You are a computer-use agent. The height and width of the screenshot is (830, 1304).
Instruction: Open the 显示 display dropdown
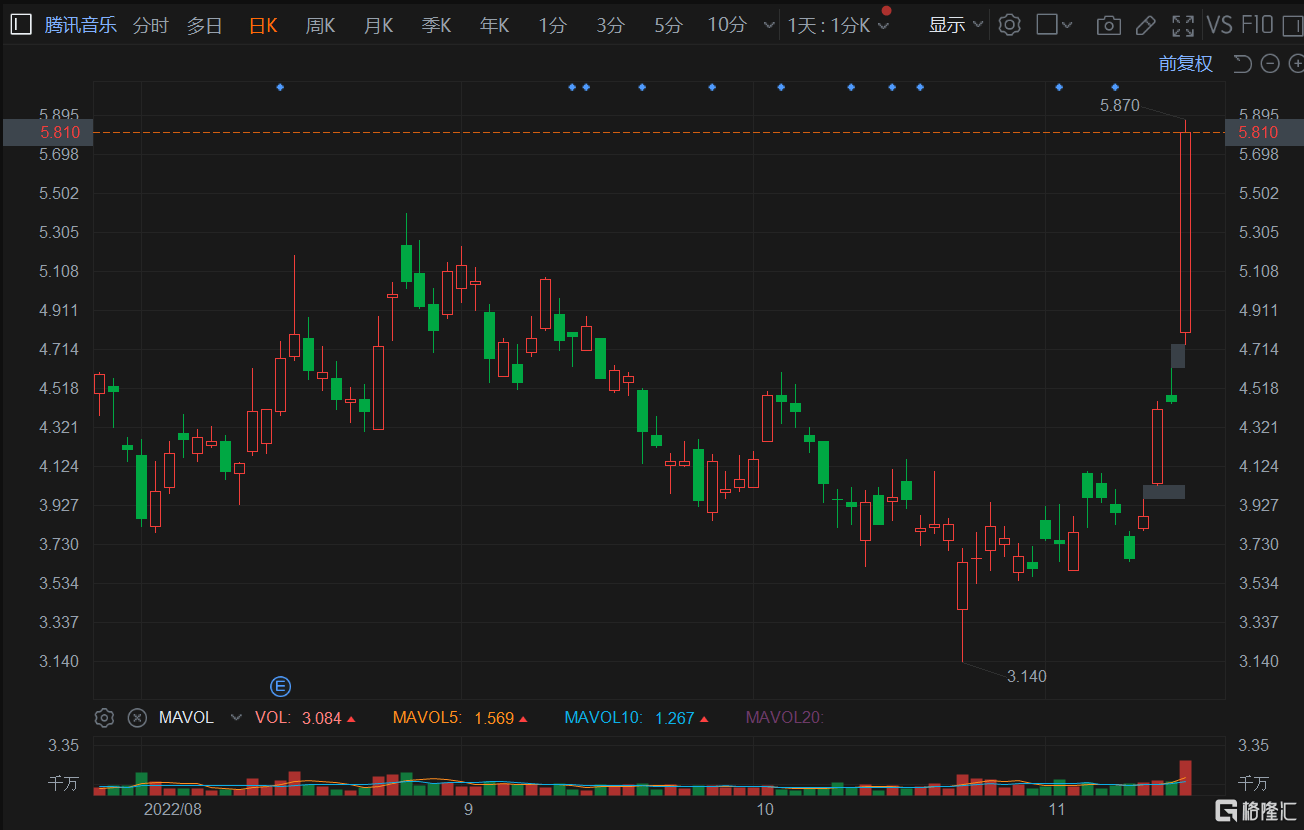955,25
